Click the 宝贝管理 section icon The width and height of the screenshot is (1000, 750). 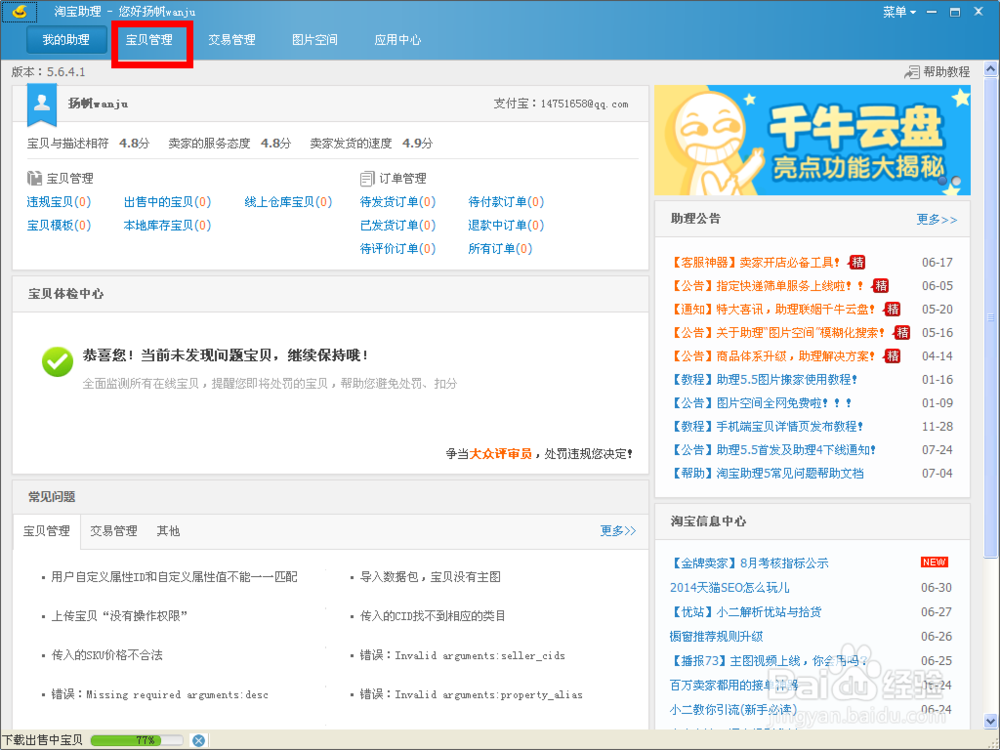(34, 178)
